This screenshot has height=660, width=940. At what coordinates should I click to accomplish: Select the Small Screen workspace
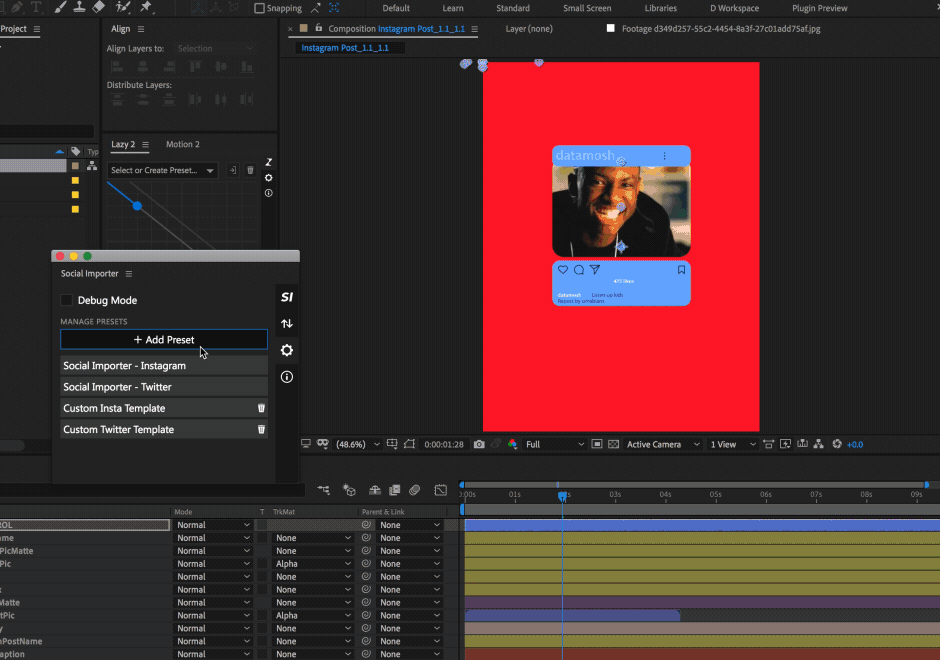[x=587, y=8]
